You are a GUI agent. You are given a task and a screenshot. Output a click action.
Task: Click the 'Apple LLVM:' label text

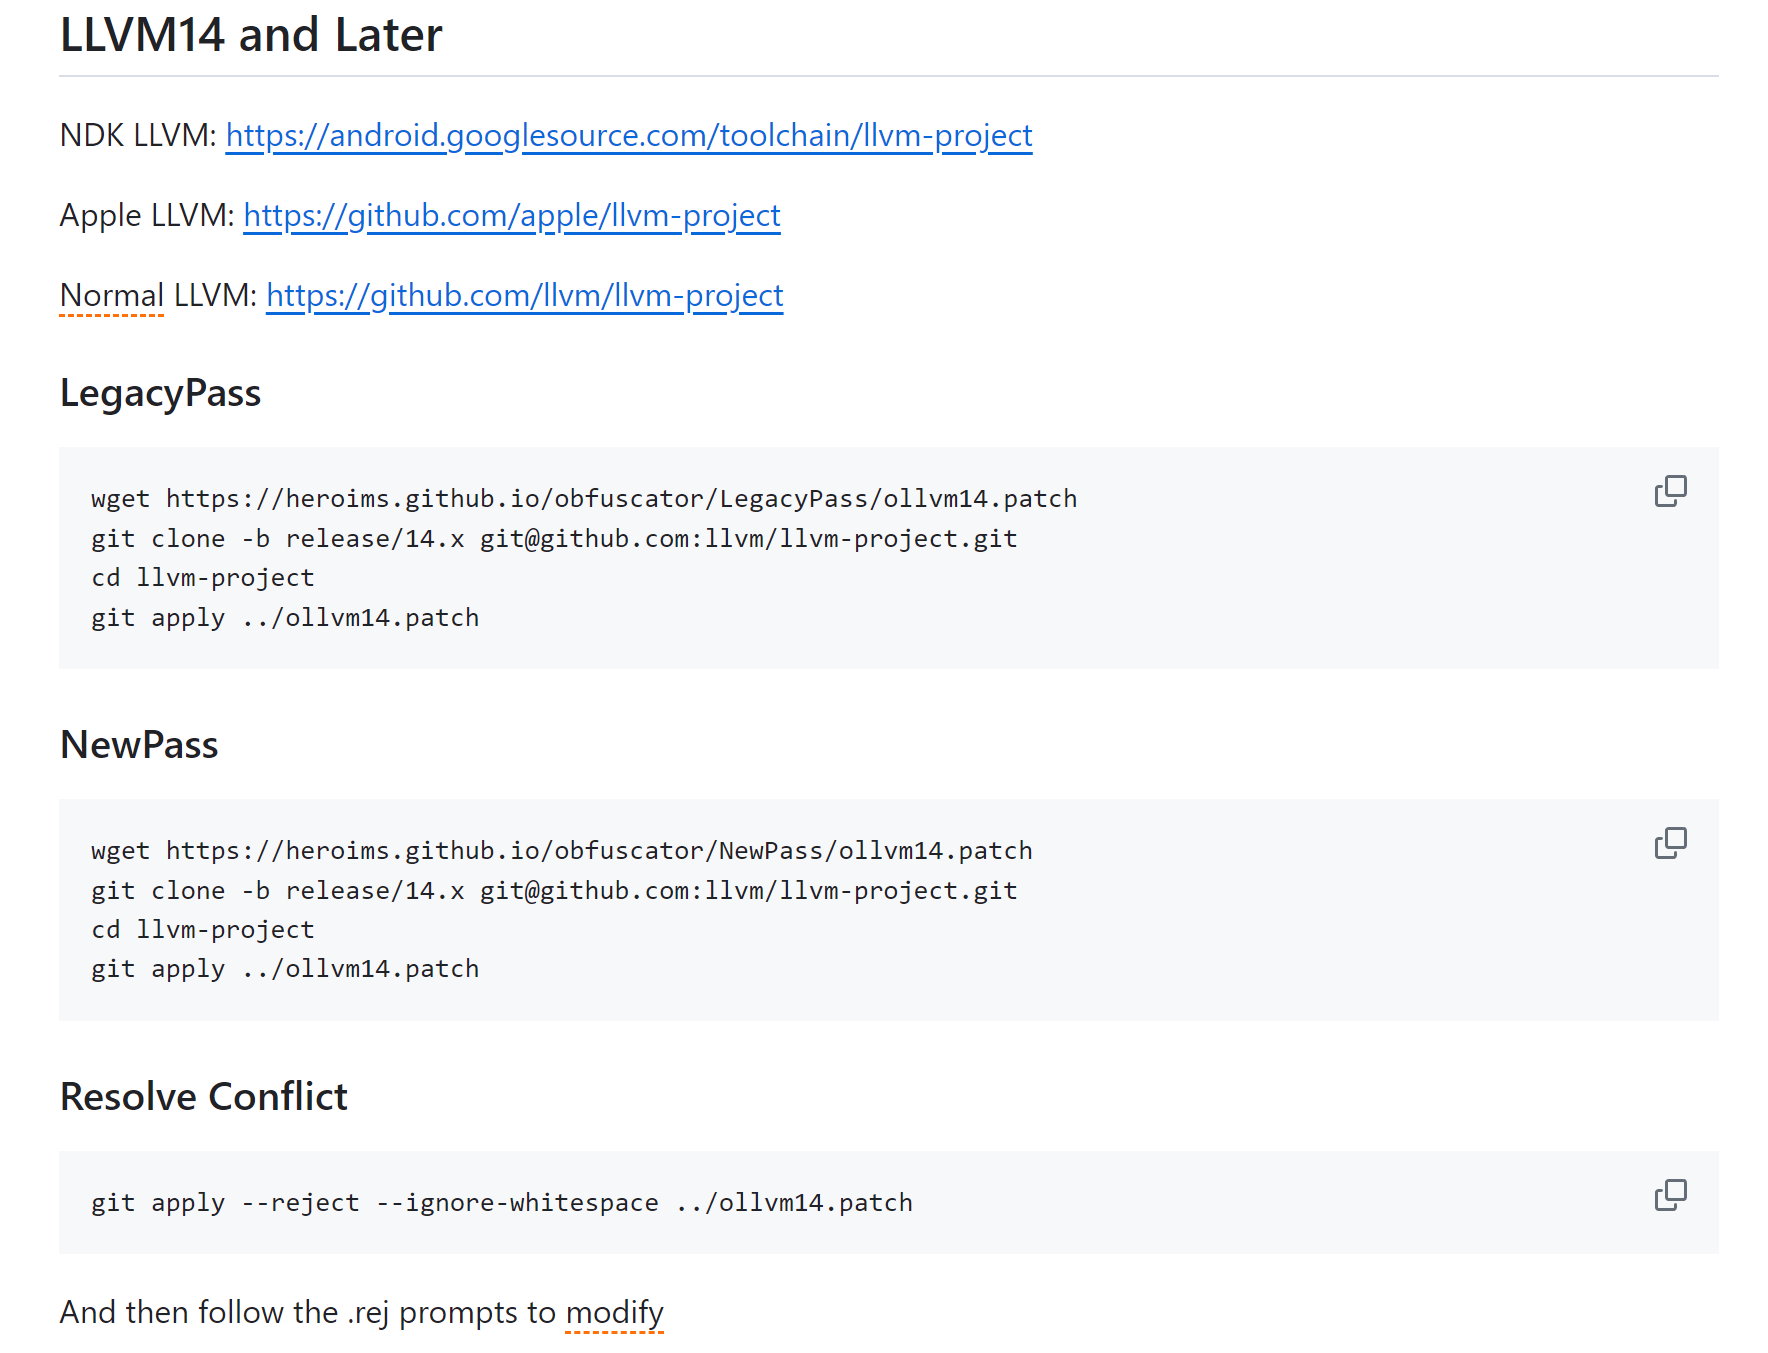146,215
